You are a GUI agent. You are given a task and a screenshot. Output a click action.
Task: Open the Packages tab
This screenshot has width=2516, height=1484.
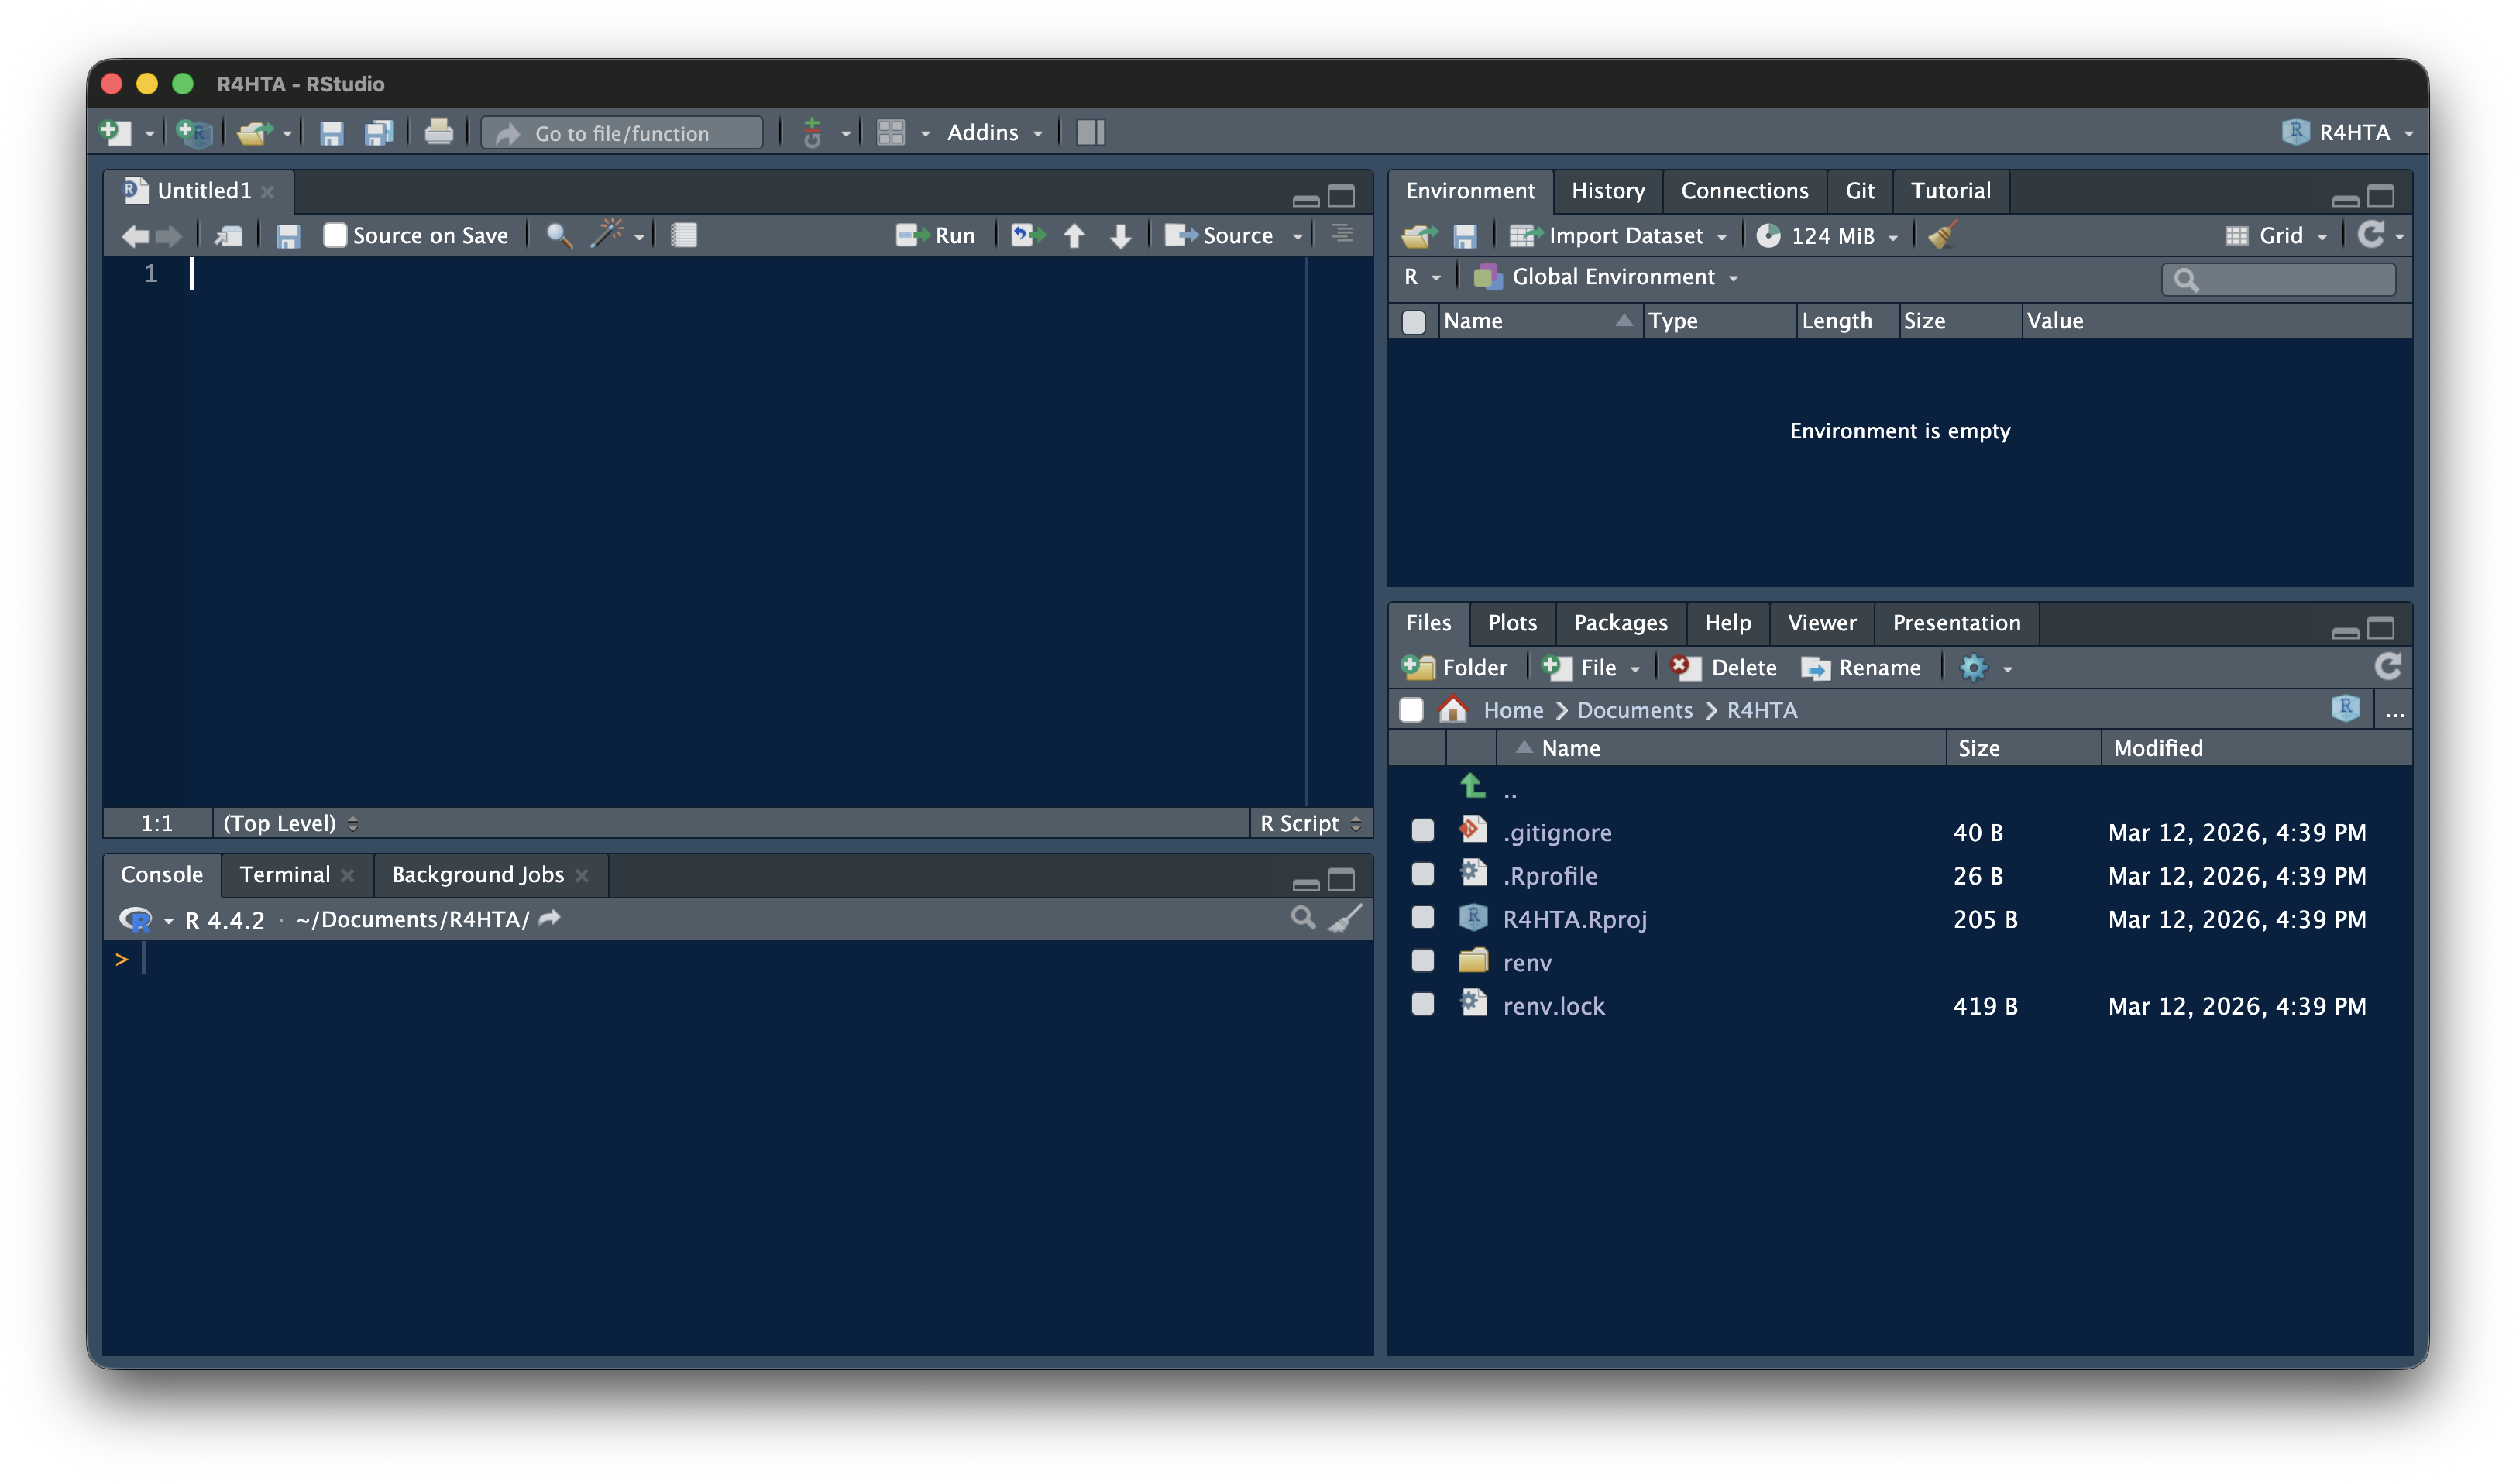tap(1620, 622)
